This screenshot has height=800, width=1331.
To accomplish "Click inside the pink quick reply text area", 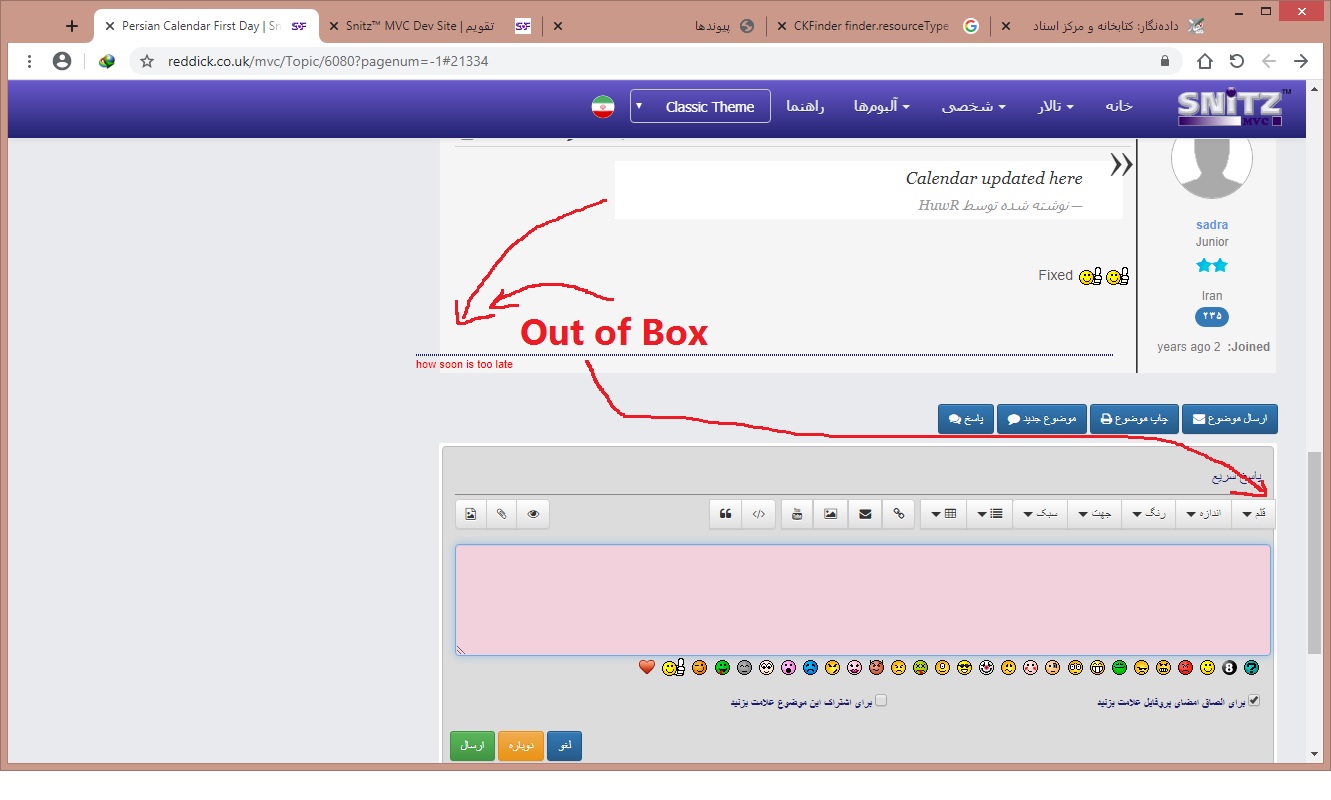I will tap(862, 600).
